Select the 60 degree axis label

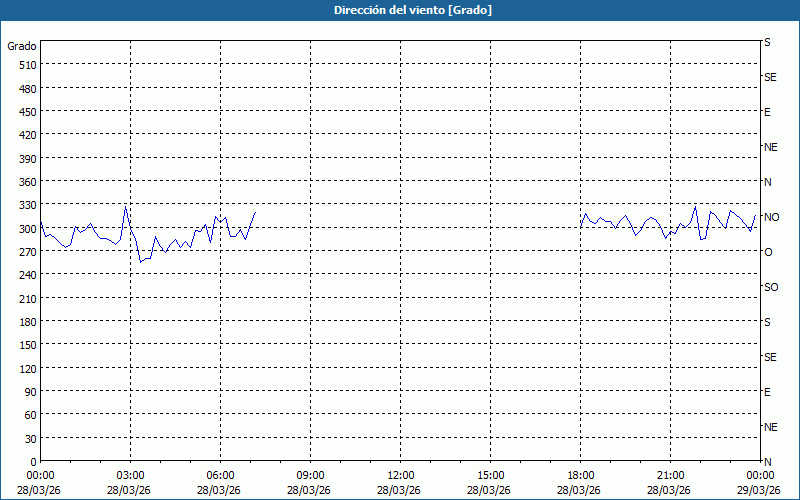click(x=31, y=415)
